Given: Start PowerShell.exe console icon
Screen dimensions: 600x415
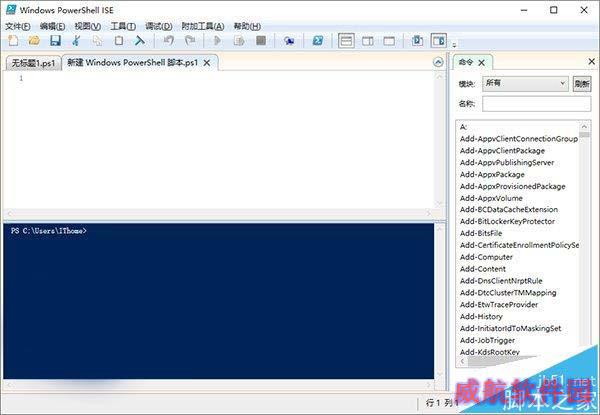Looking at the screenshot, I should tap(318, 41).
